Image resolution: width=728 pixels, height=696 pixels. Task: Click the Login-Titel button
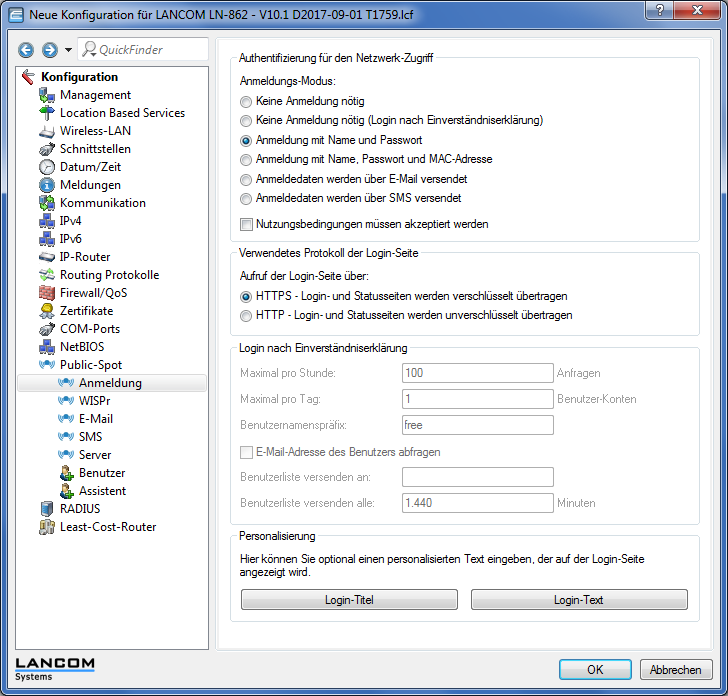tap(349, 600)
